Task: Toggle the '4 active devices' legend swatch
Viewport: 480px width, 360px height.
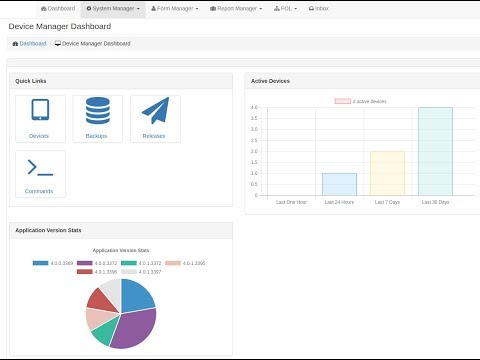Action: click(343, 101)
